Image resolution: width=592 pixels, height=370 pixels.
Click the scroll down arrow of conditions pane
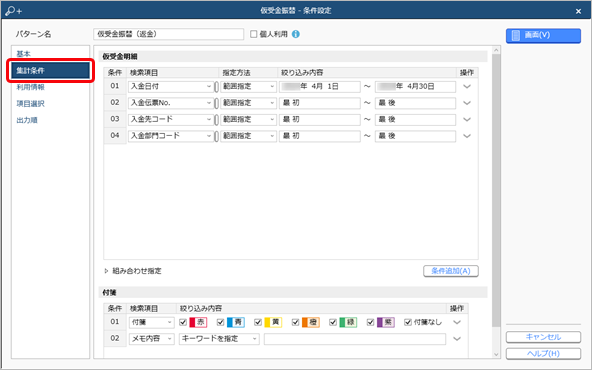coord(496,354)
